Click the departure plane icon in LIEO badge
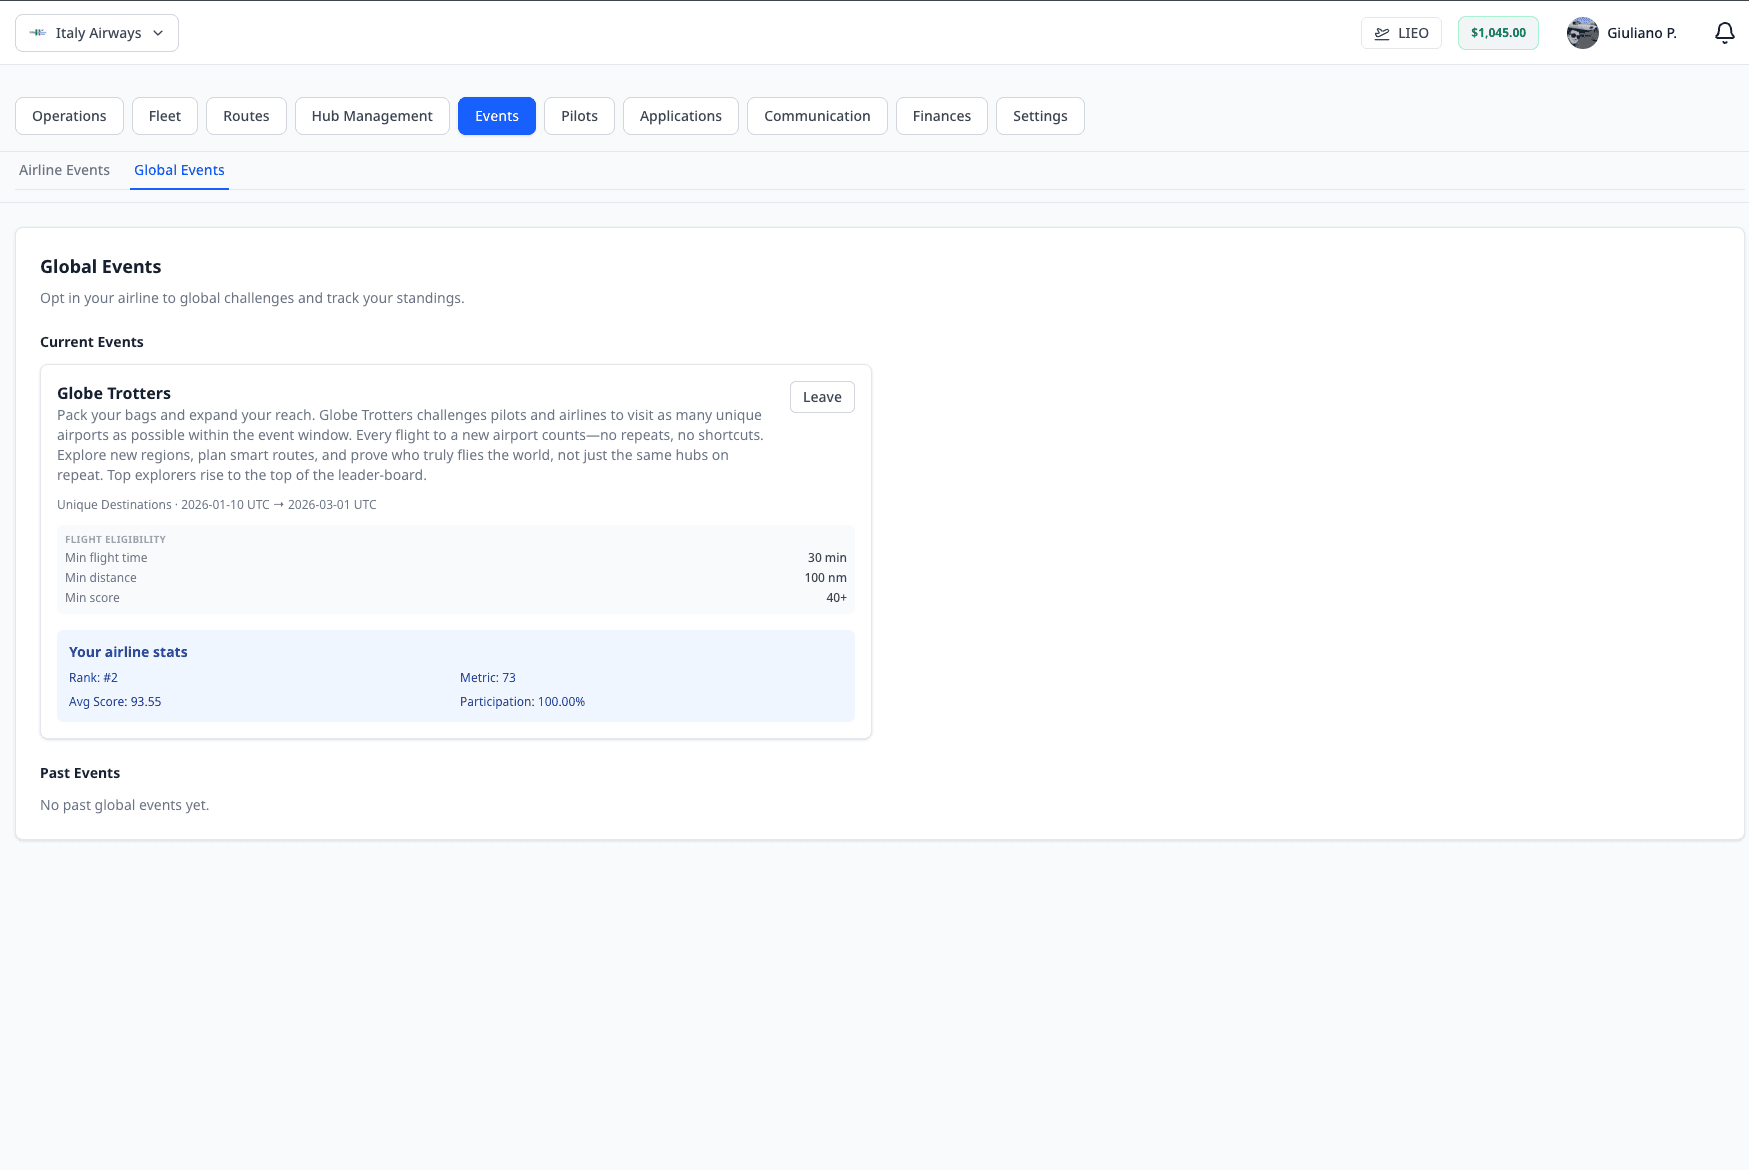The width and height of the screenshot is (1749, 1170). point(1381,32)
